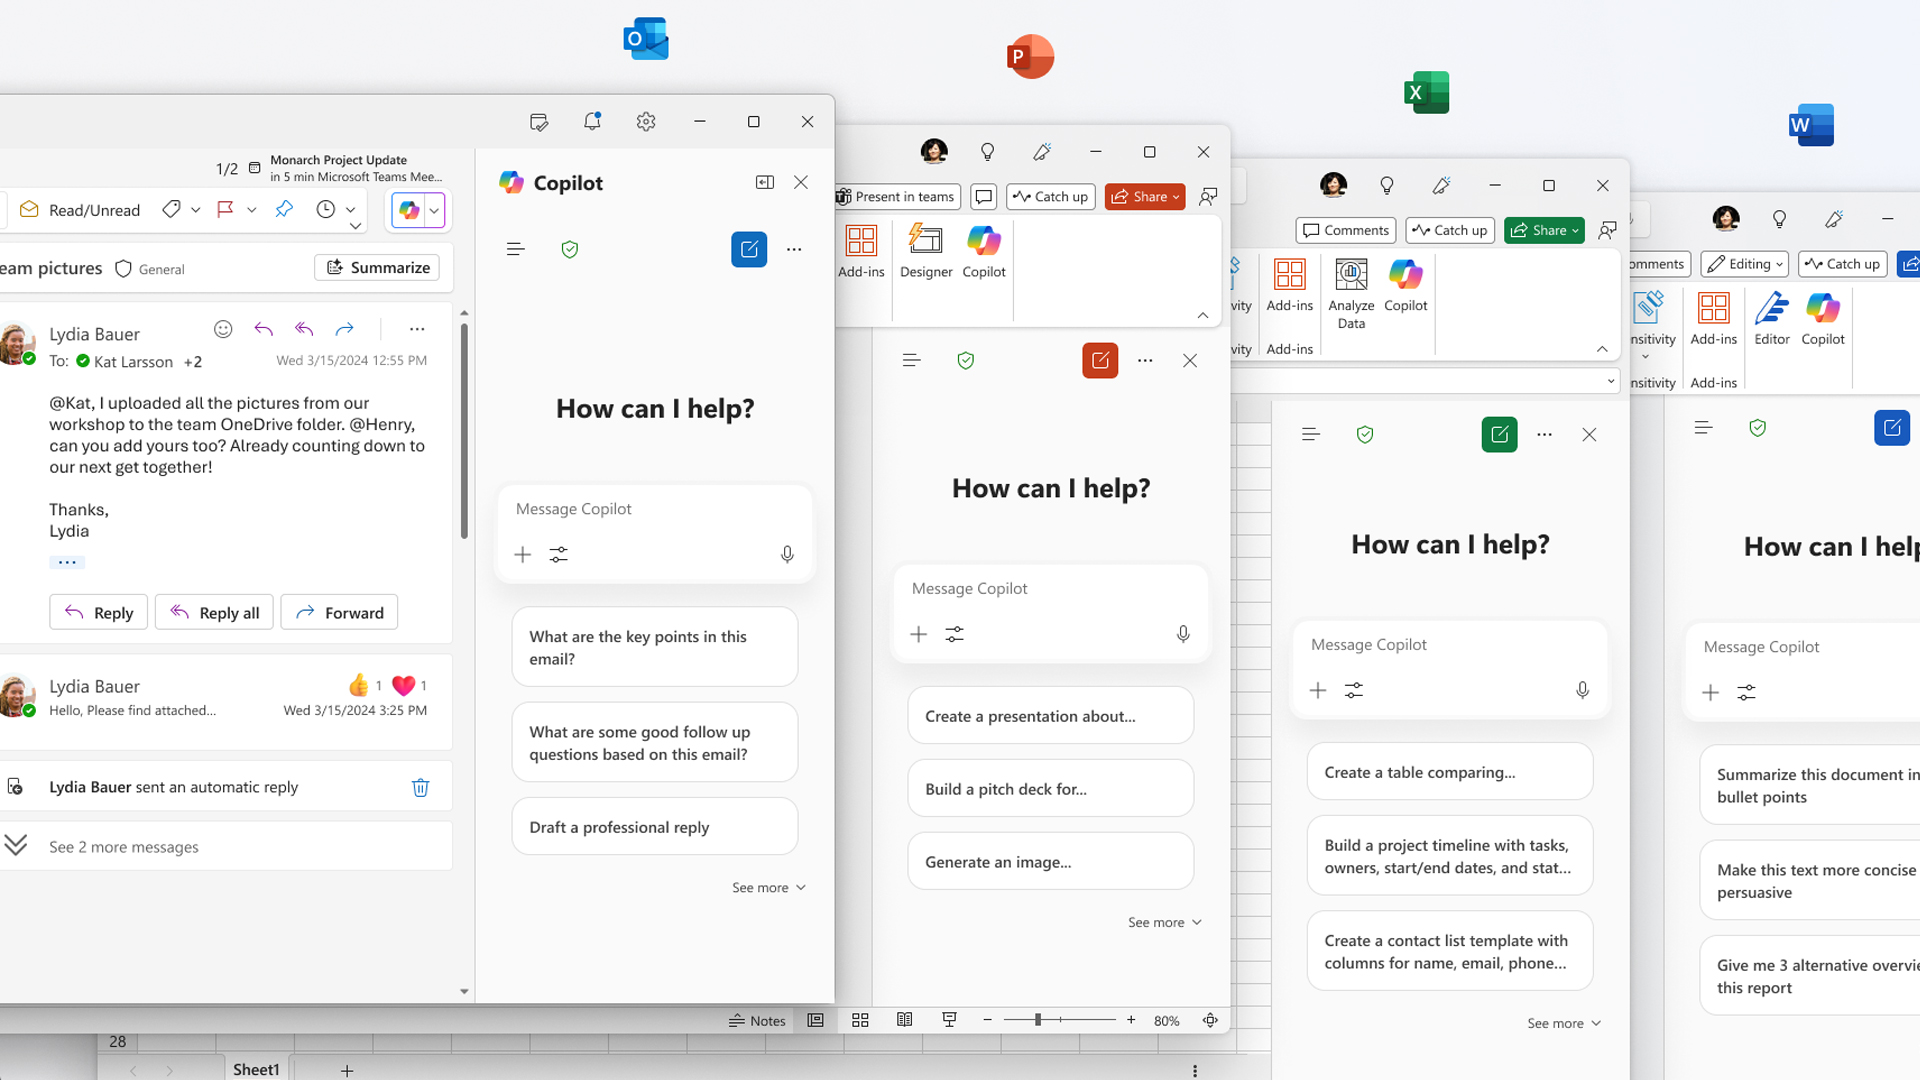Screen dimensions: 1920x1080
Task: Collapse the PowerPoint ribbon chevron
Action: click(1203, 315)
